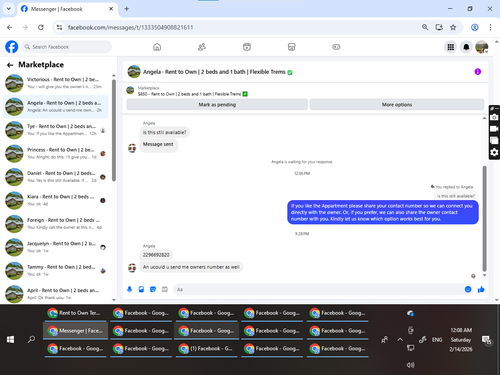
Task: Open Tye Rent to Own conversation
Action: click(55, 130)
